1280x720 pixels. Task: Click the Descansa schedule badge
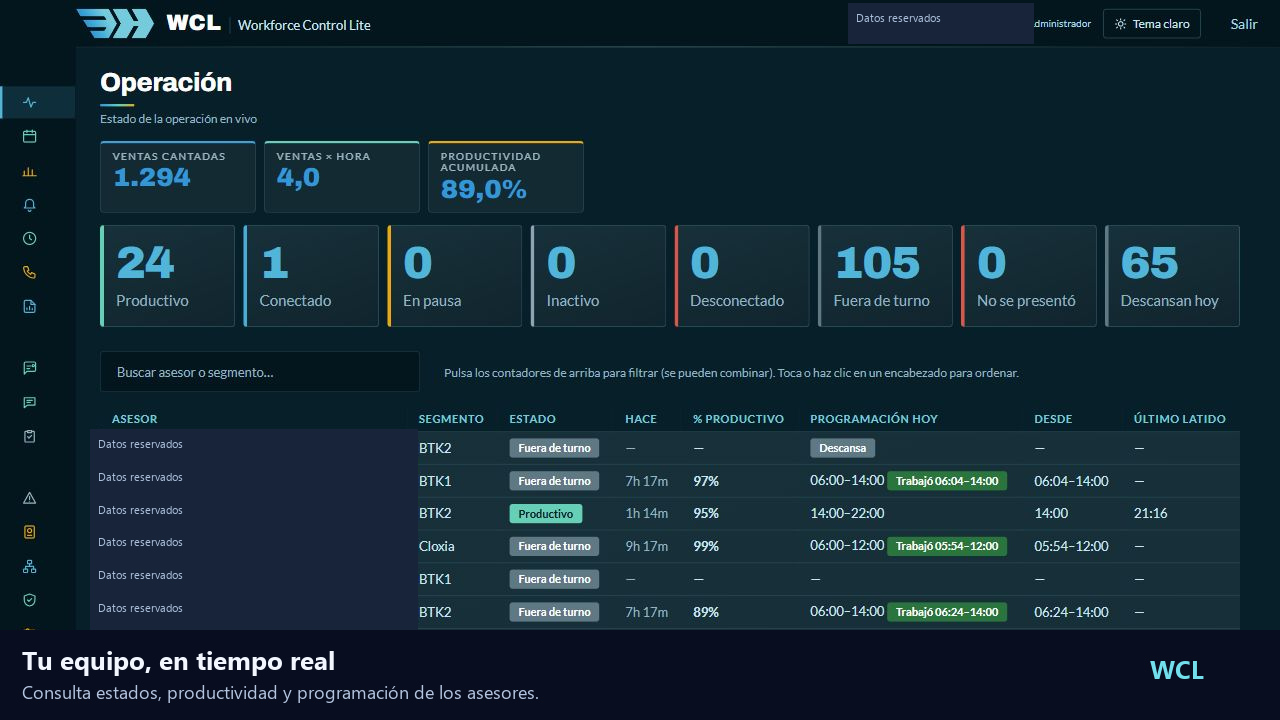pyautogui.click(x=843, y=448)
